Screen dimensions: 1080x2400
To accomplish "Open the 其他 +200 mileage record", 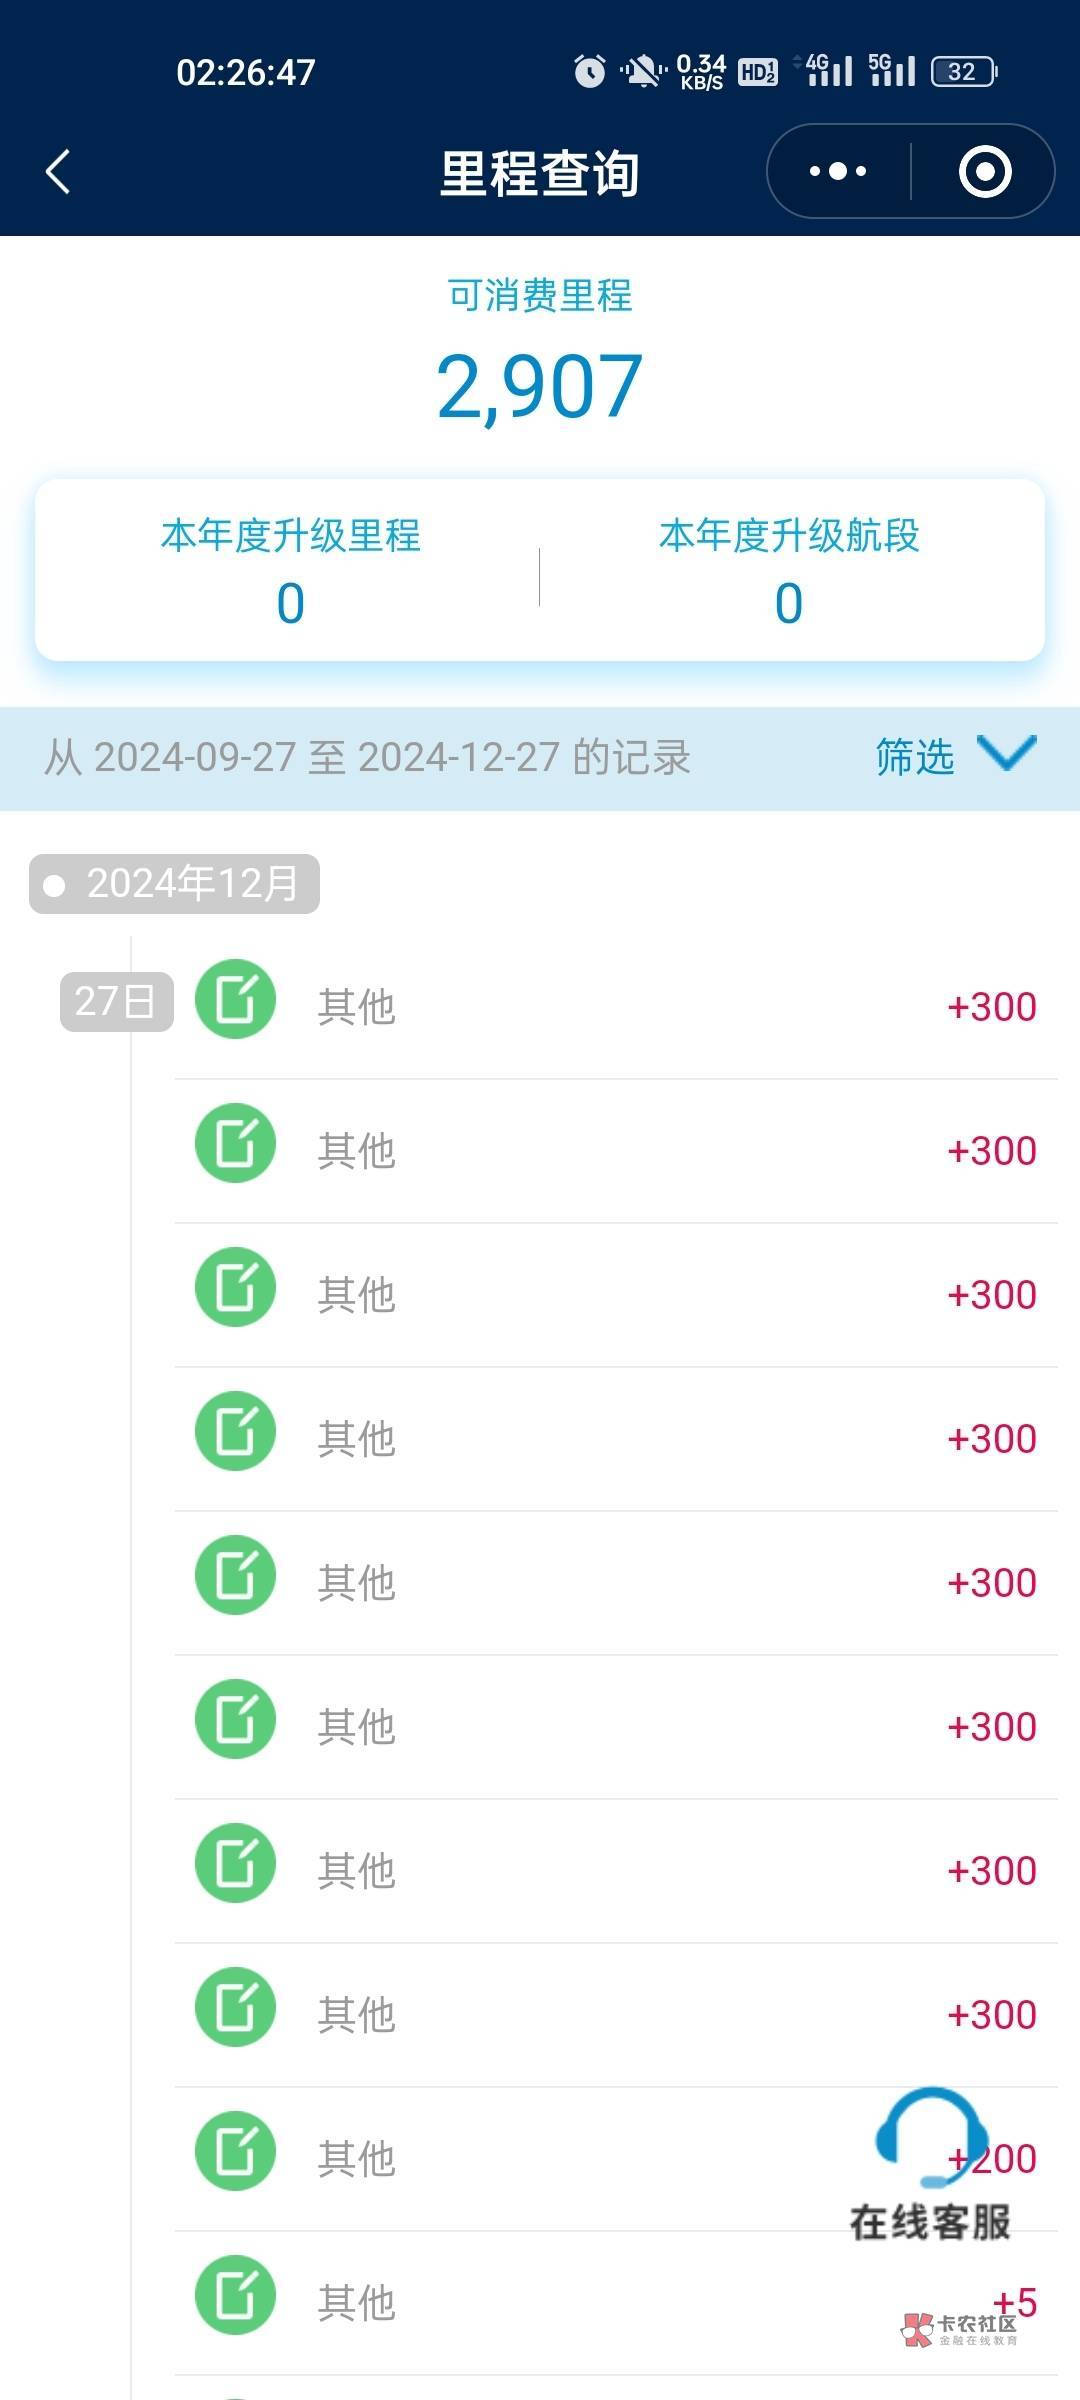I will coord(600,2159).
